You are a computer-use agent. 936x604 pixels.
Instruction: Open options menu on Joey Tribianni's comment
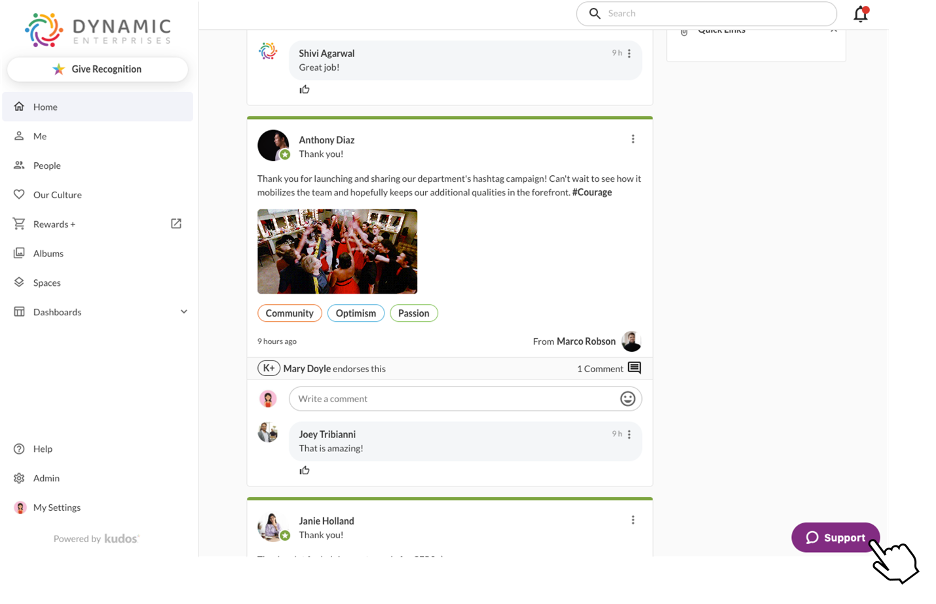pyautogui.click(x=629, y=434)
